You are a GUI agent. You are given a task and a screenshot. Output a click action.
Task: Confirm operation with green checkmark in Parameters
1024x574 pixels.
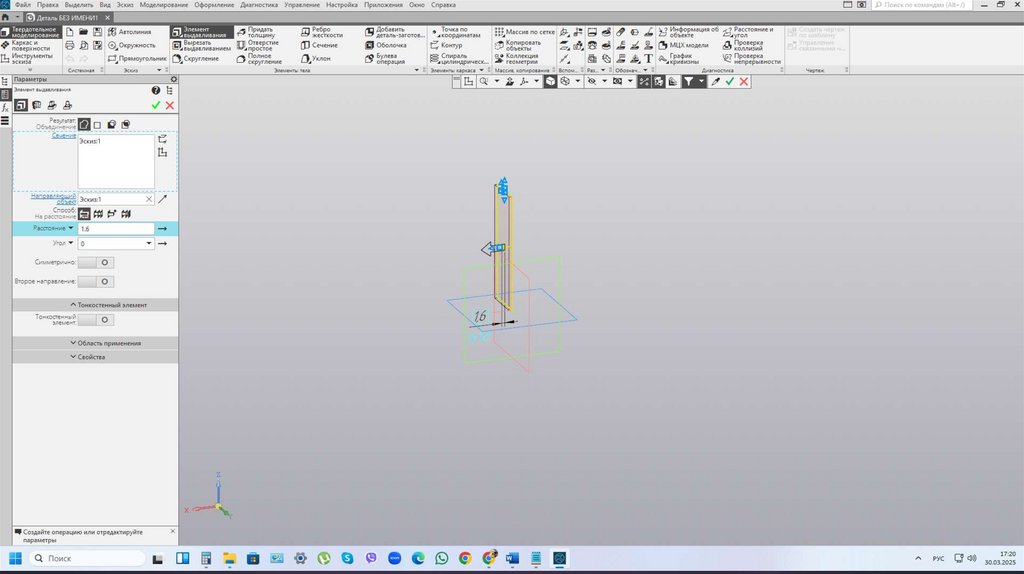click(x=156, y=105)
